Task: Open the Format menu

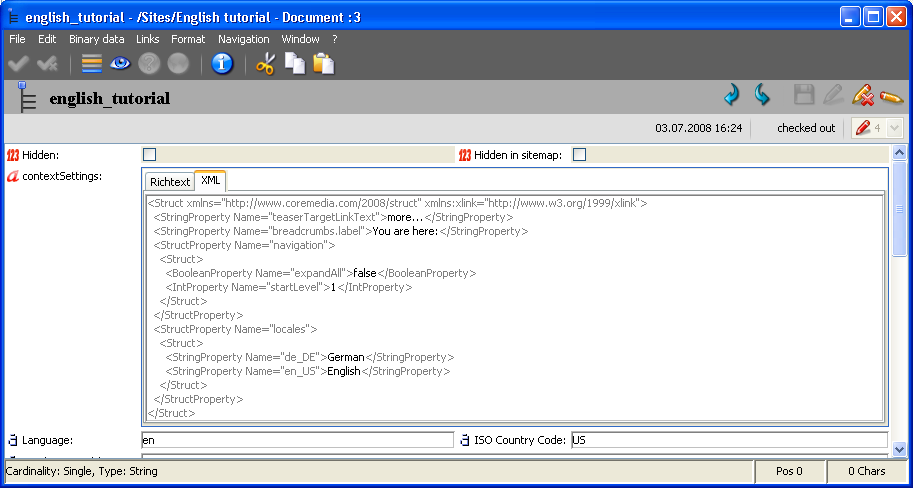Action: coord(188,39)
